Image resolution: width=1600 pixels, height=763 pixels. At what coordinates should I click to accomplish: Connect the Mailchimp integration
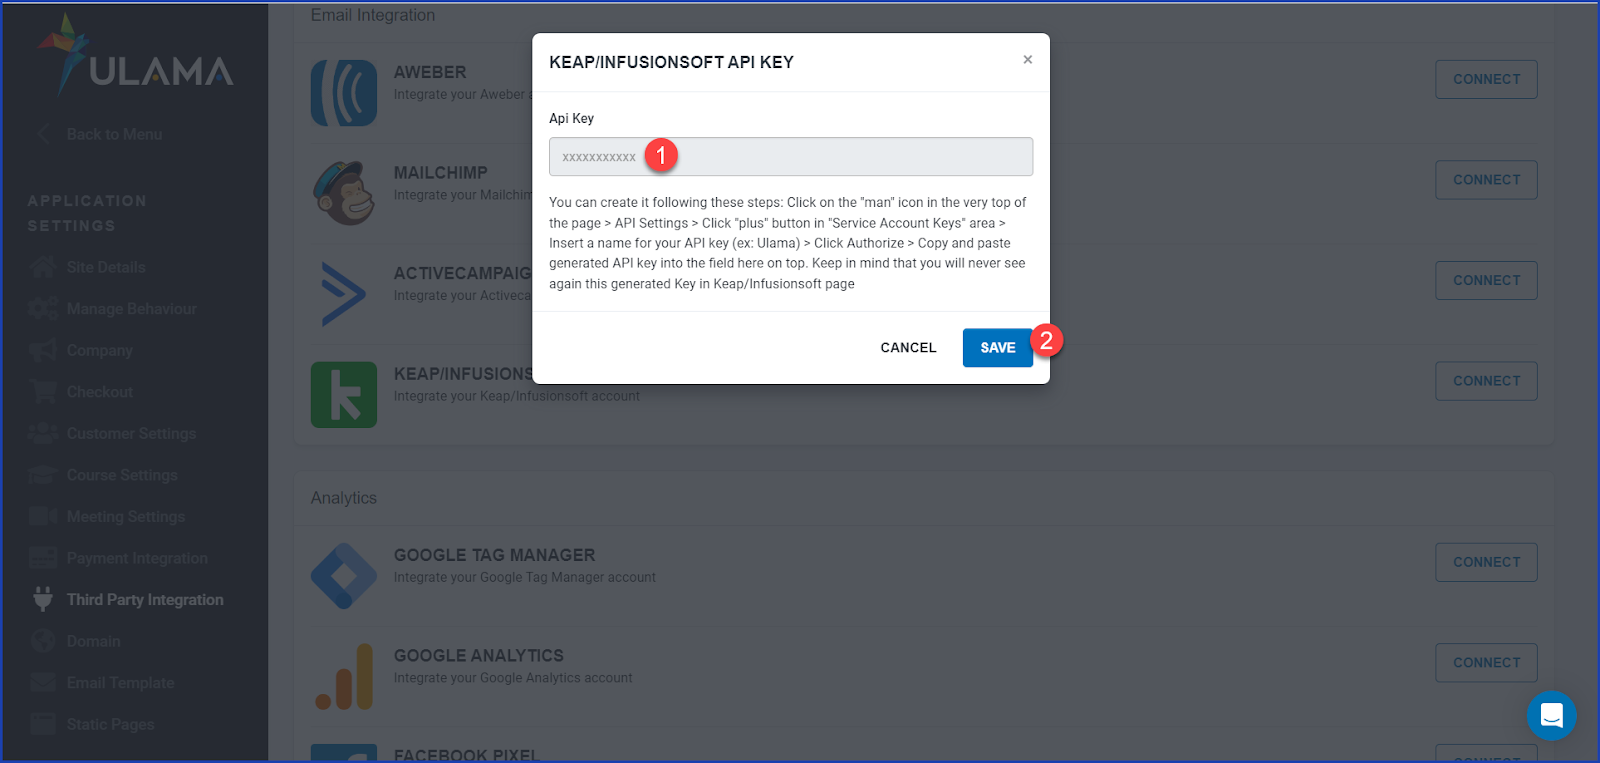coord(1486,180)
